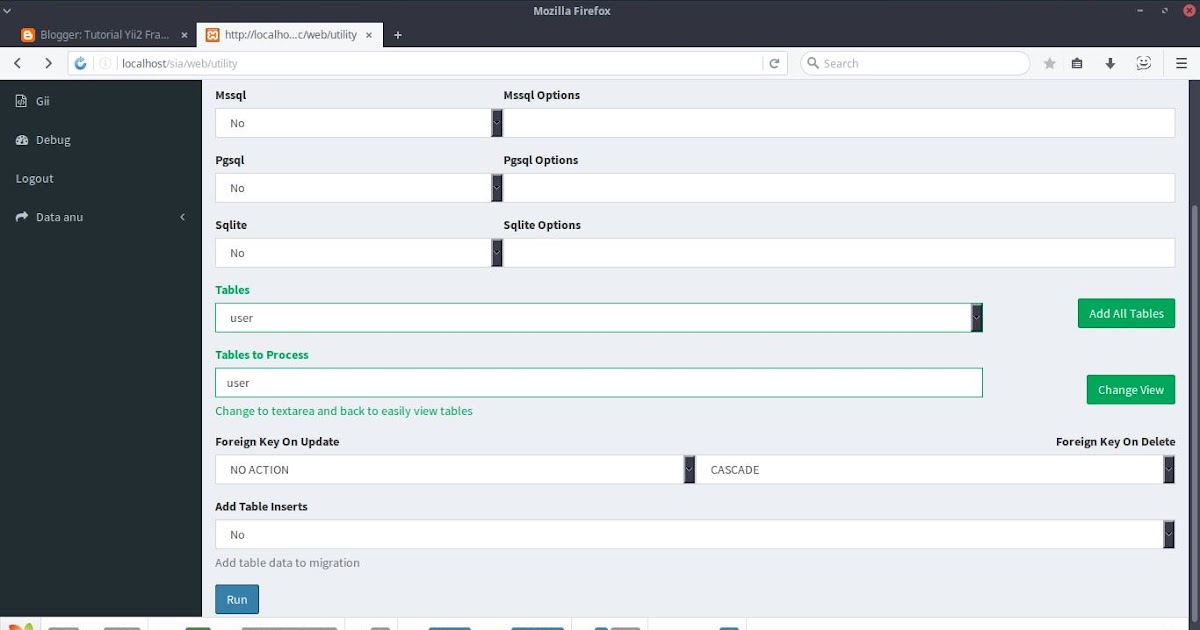
Task: Open the Firefox hamburger menu
Action: click(1180, 62)
